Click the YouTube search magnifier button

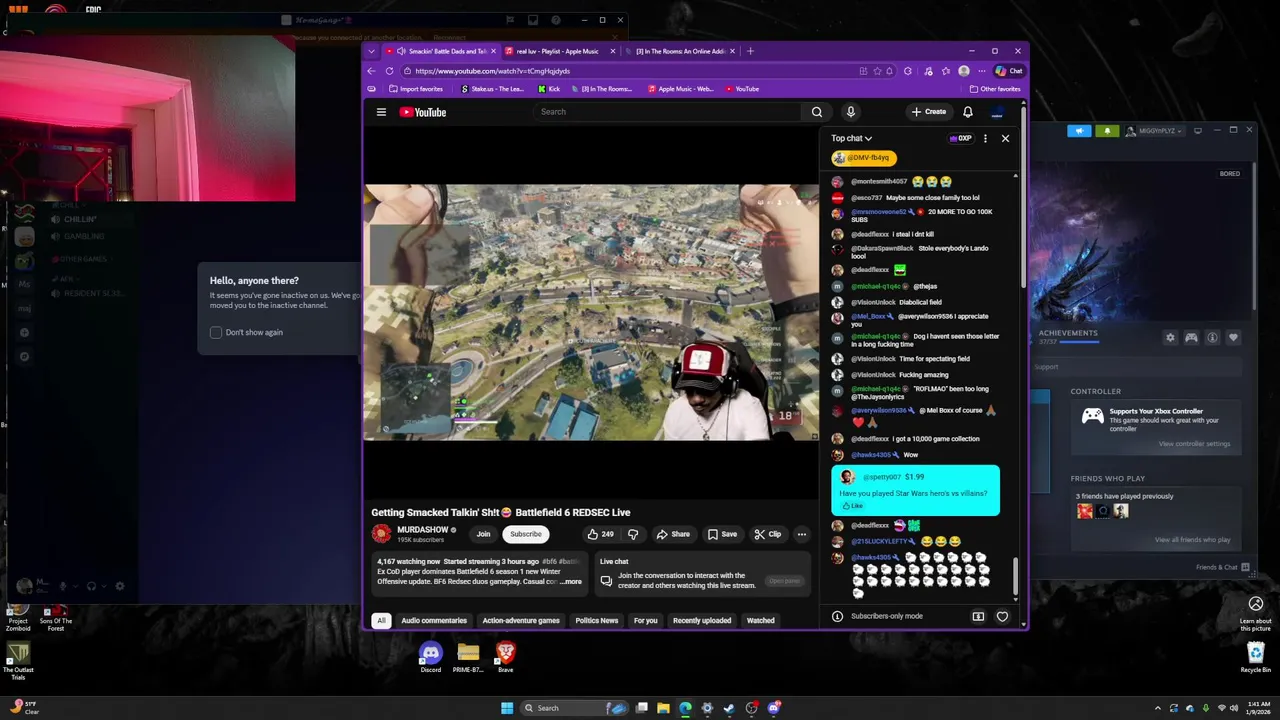pos(817,112)
